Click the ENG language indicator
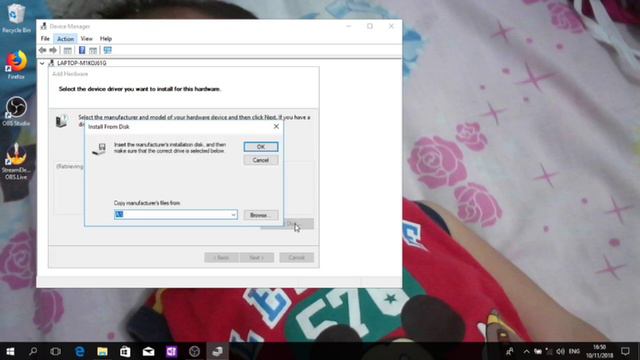Screen dimensions: 640x360 (x=574, y=351)
